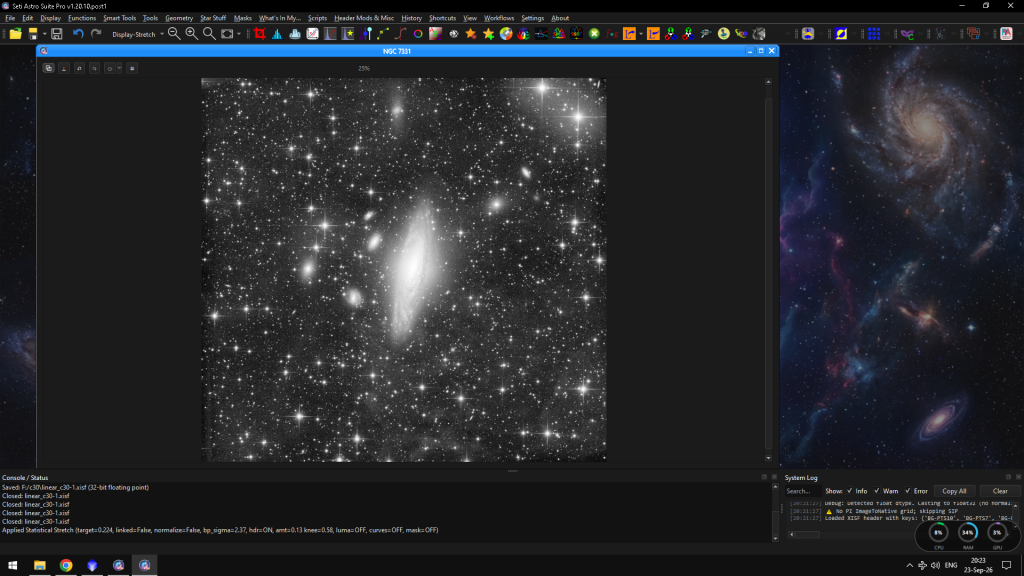Image resolution: width=1024 pixels, height=576 pixels.
Task: Click the plain magnifier zoom icon
Action: [209, 34]
